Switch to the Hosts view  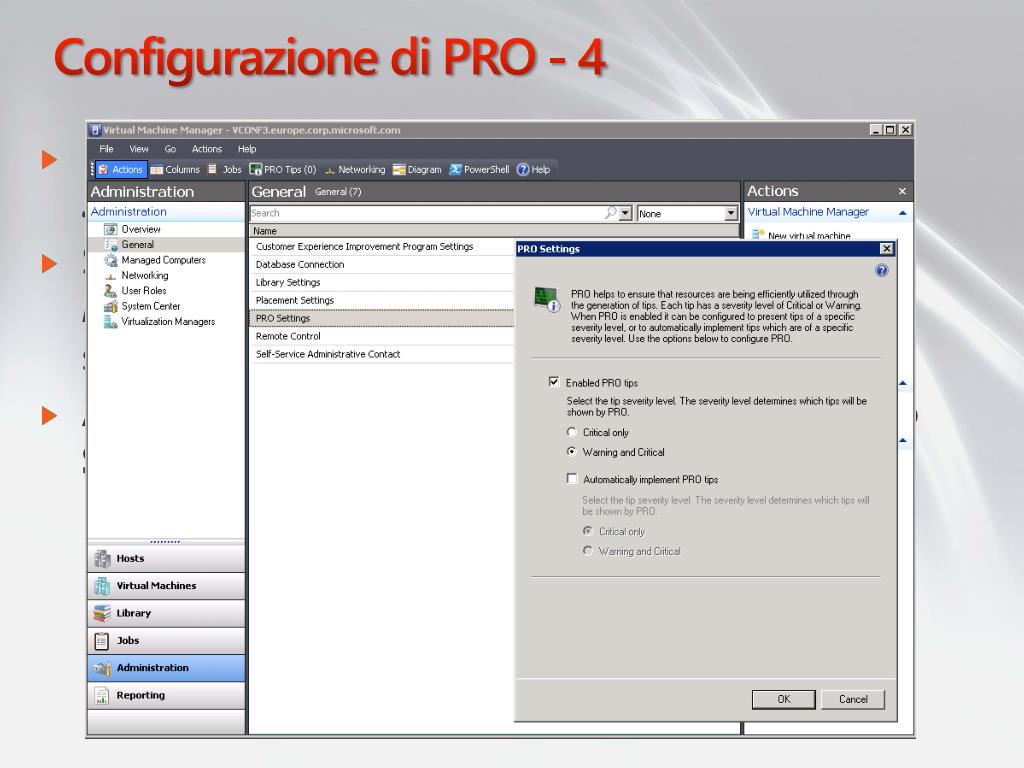coord(167,559)
